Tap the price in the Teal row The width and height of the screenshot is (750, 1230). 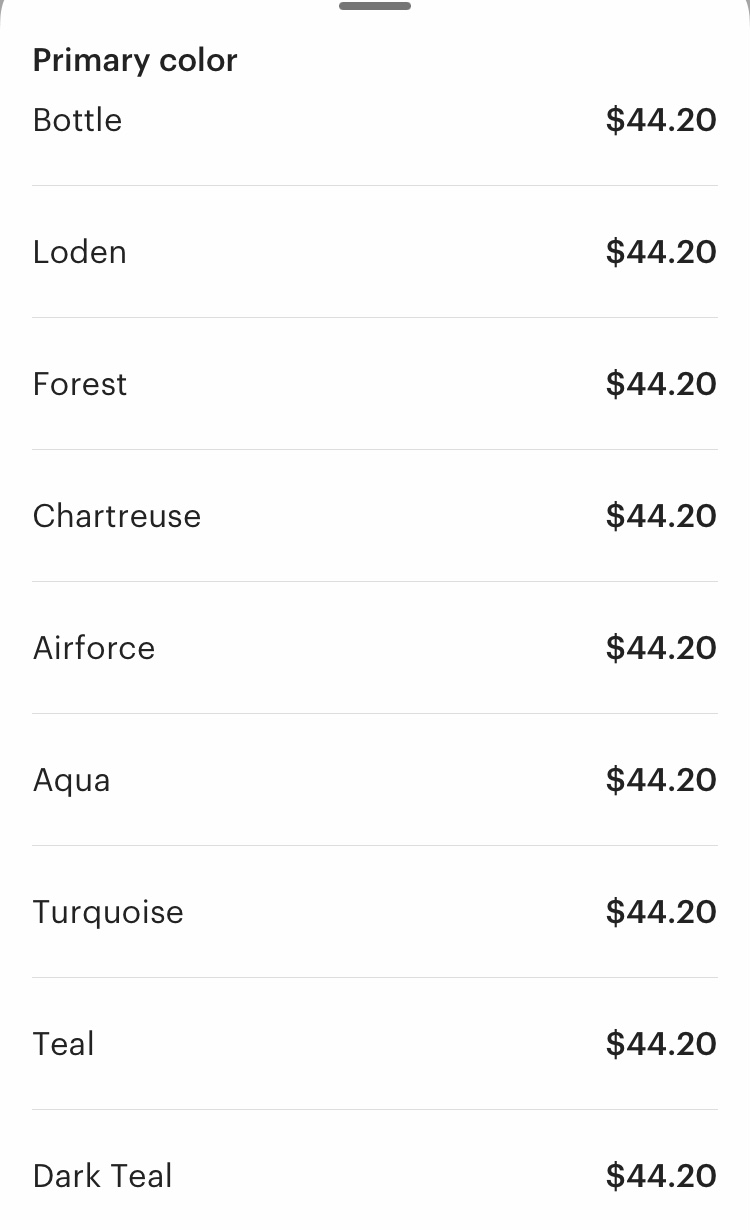(x=661, y=1044)
